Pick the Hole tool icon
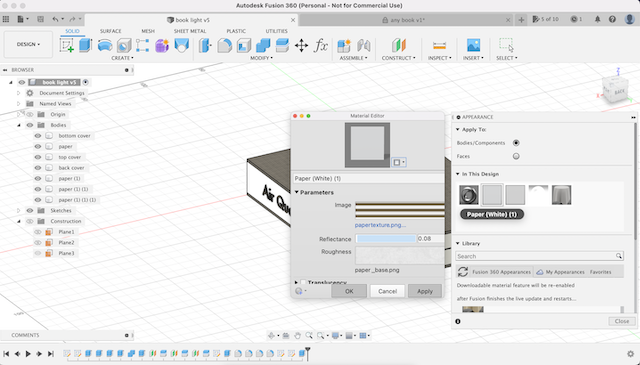The image size is (640, 365). tap(124, 45)
